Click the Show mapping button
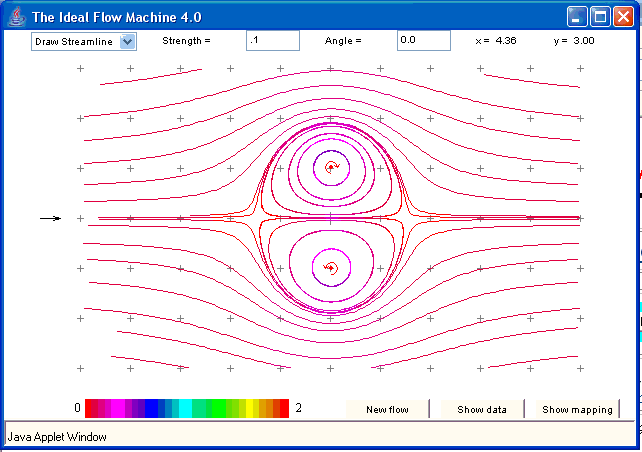642x452 pixels. 577,409
